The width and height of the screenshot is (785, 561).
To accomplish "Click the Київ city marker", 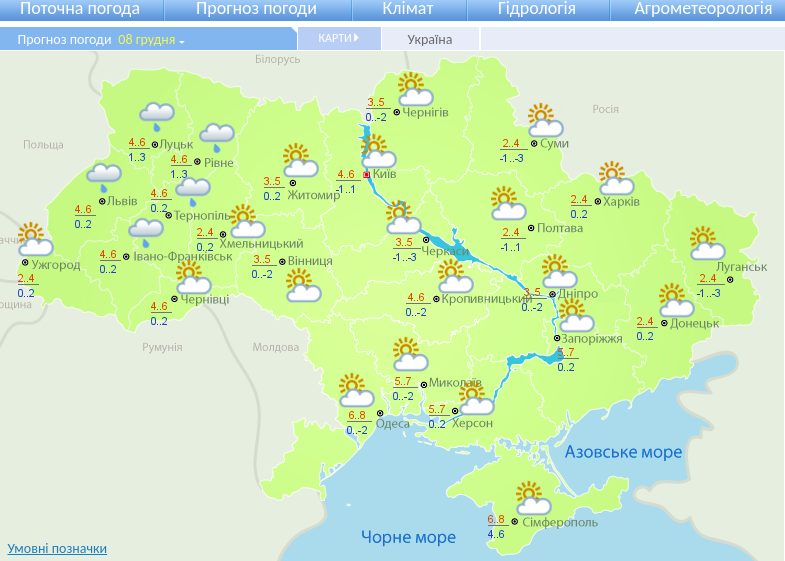I will [367, 174].
